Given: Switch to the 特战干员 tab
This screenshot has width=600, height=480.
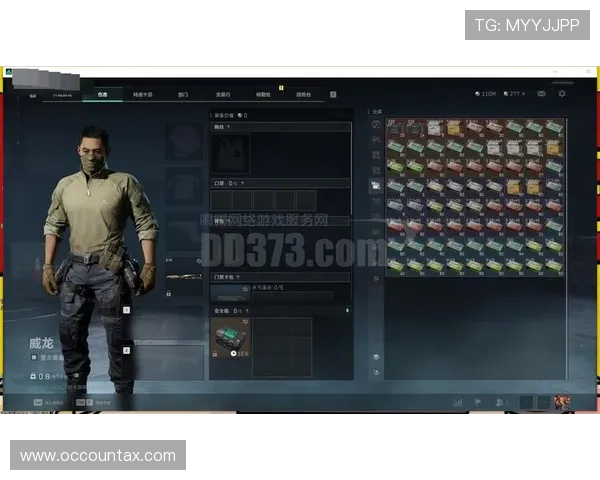Looking at the screenshot, I should point(143,95).
